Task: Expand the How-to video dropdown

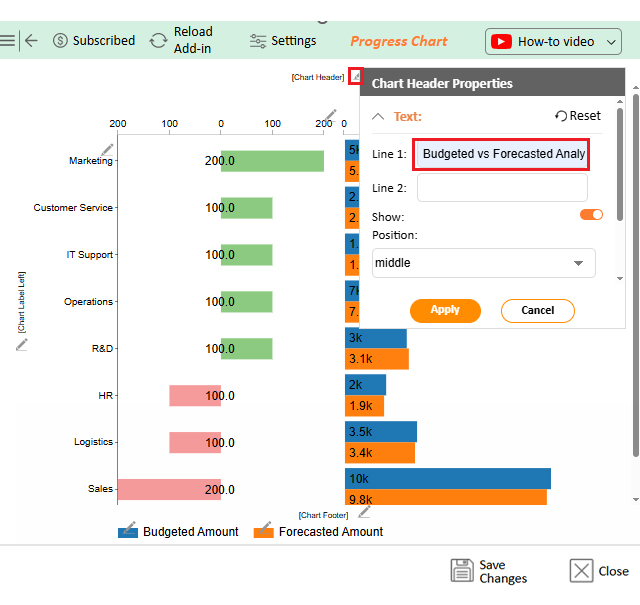Action: coord(555,41)
